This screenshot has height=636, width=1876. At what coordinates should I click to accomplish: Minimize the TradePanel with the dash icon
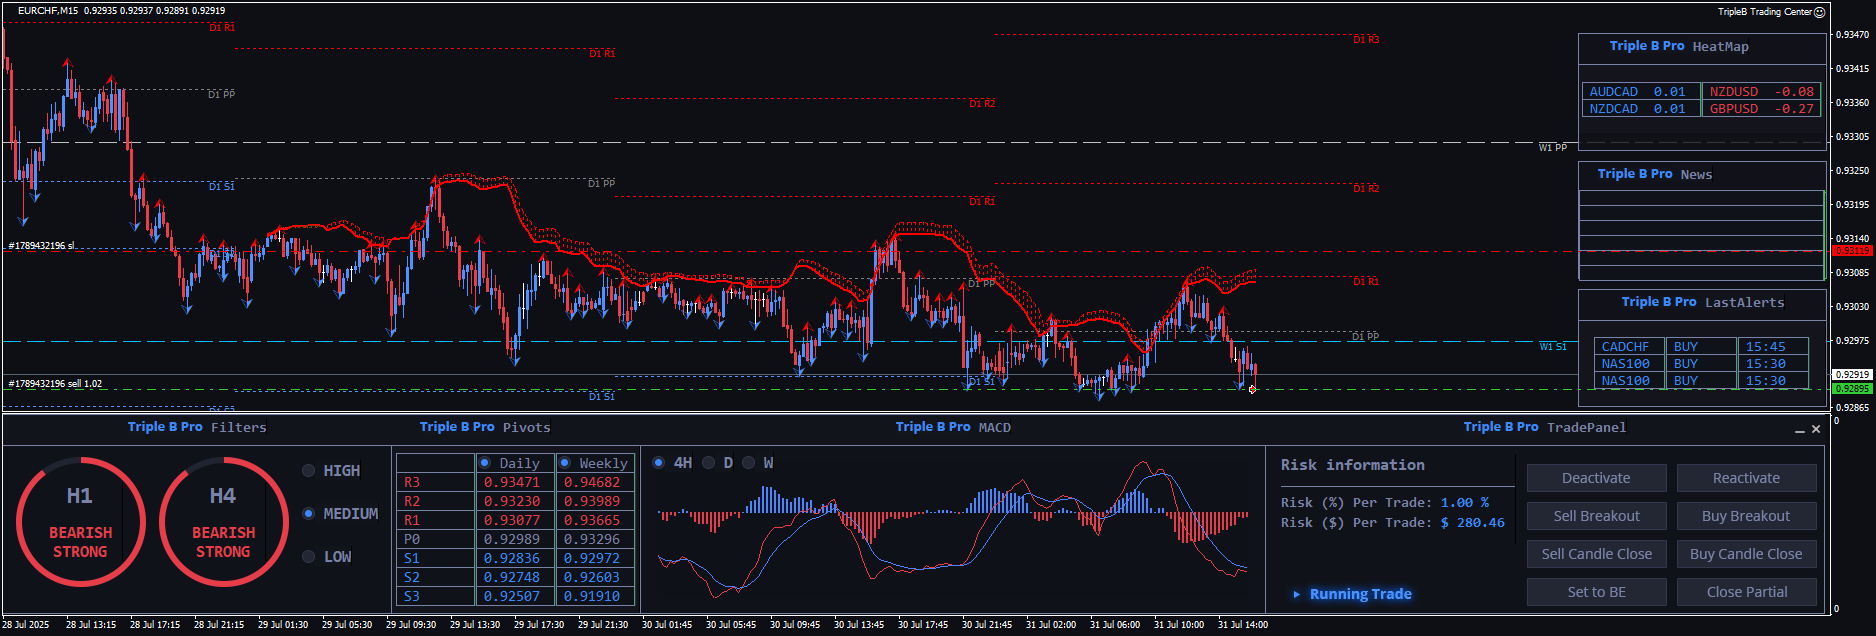tap(1800, 430)
